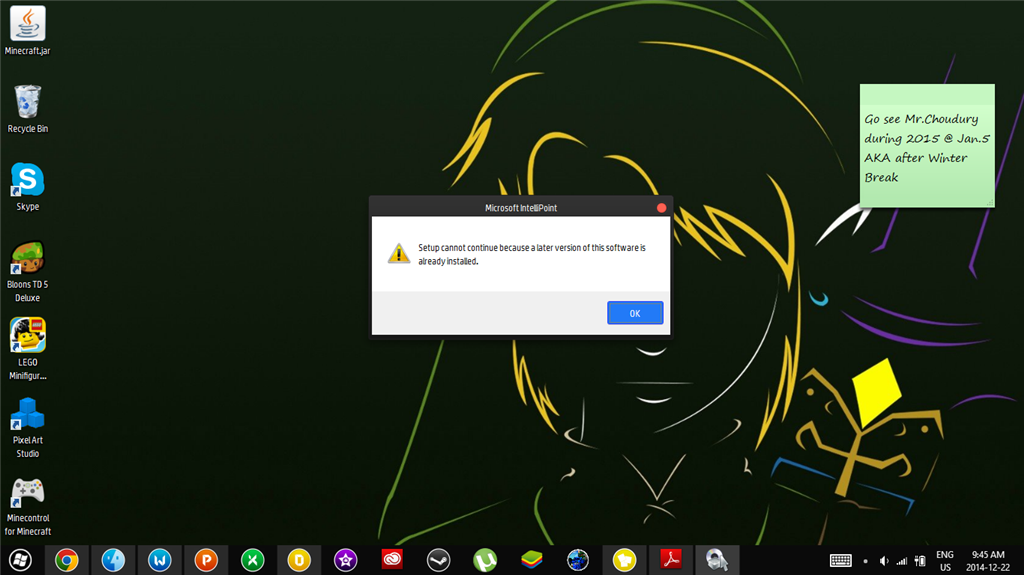This screenshot has width=1024, height=575.
Task: Select the Skype desktop shortcut
Action: [x=27, y=187]
